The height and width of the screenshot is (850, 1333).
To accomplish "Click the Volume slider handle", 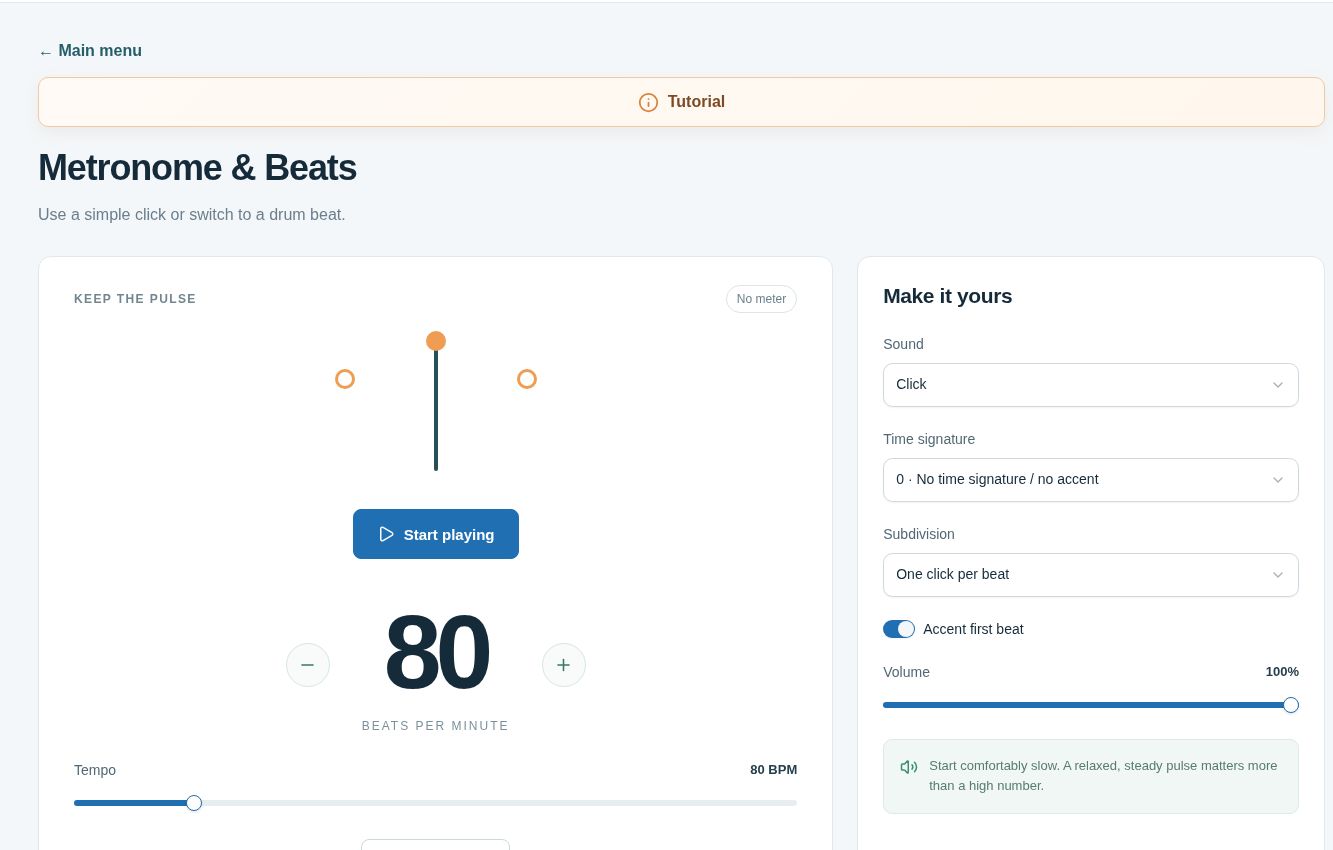I will click(1291, 705).
